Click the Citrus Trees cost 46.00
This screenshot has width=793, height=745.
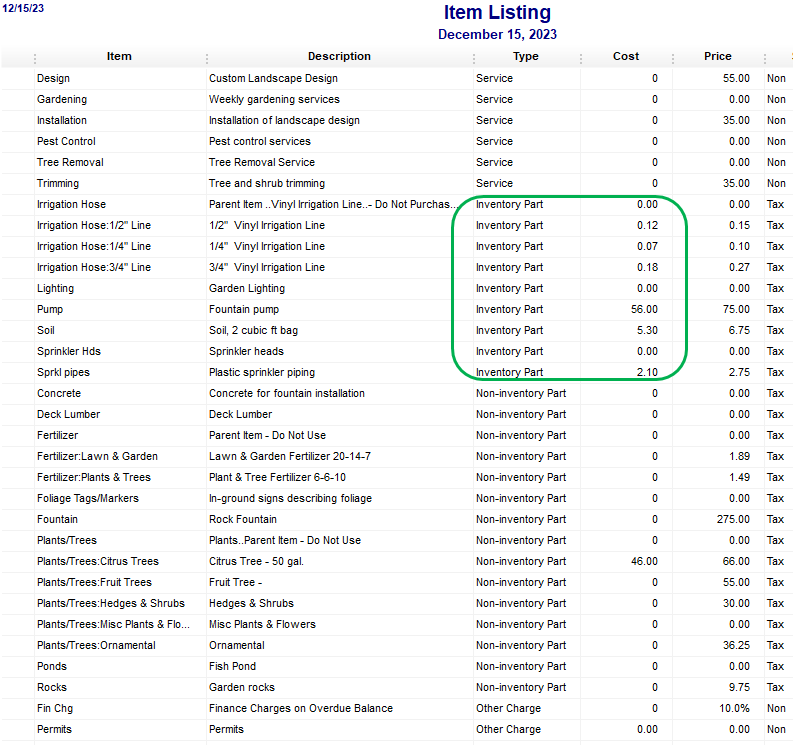point(644,561)
